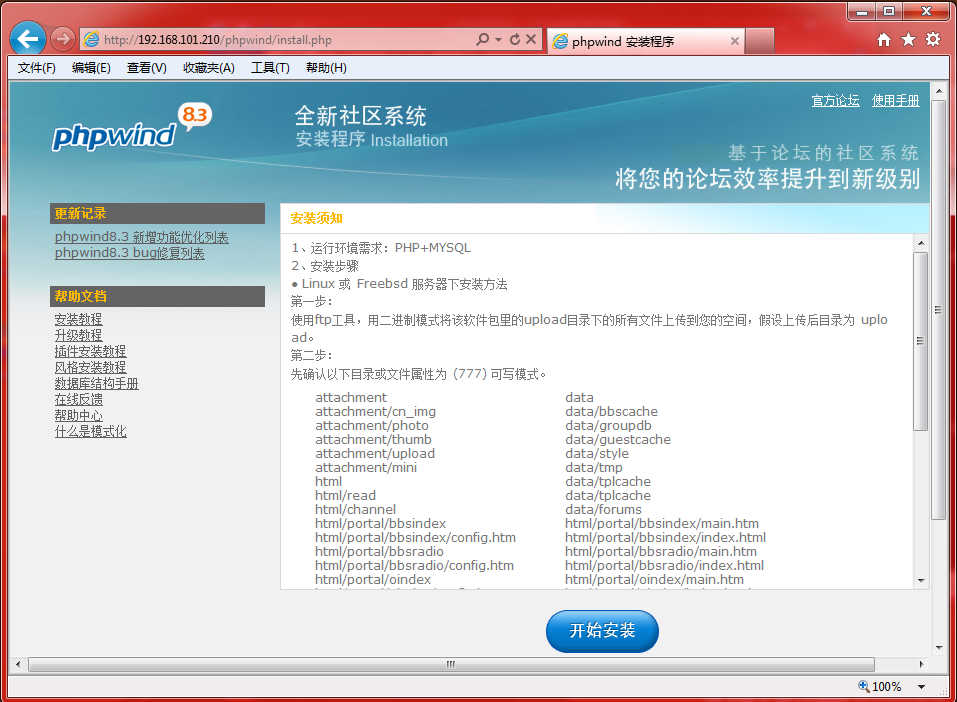The height and width of the screenshot is (702, 957).
Task: Go back with the browser back arrow
Action: [27, 39]
